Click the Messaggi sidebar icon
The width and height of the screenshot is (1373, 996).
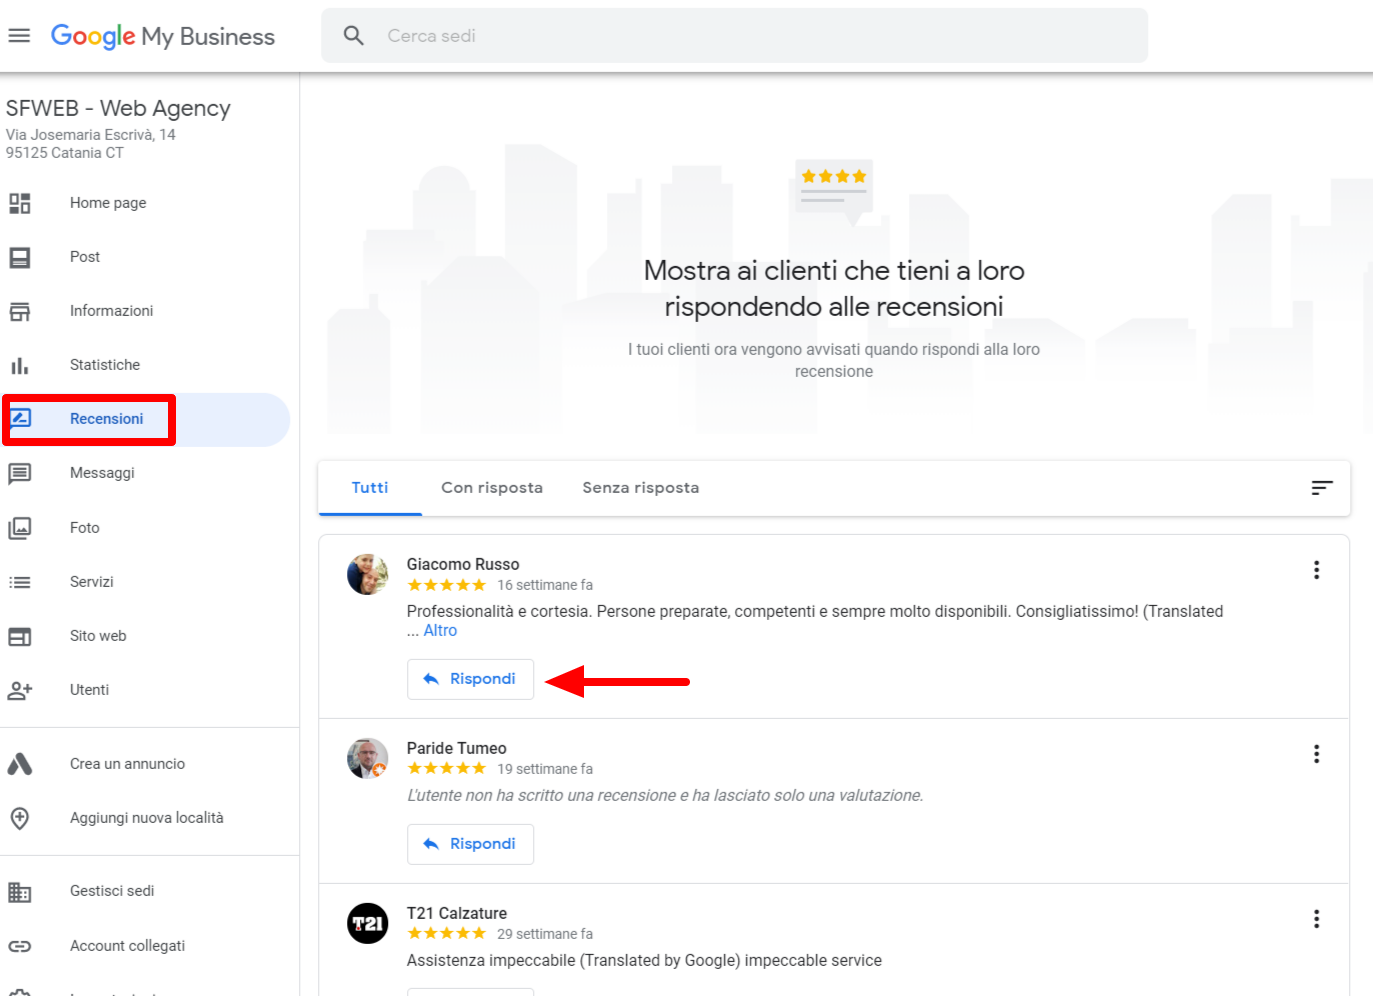click(20, 473)
